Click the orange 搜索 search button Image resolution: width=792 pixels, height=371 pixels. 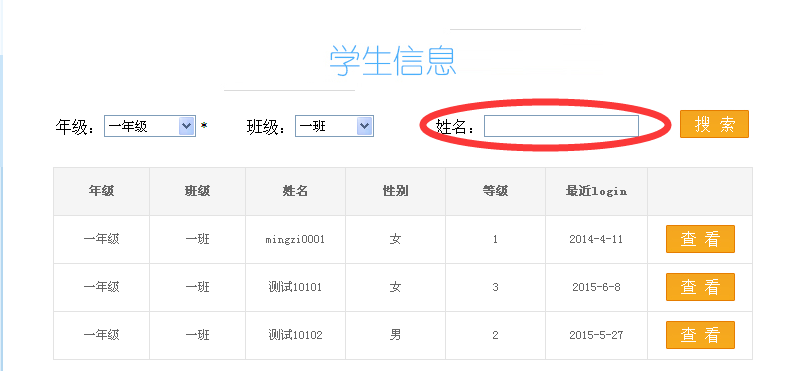[x=714, y=124]
